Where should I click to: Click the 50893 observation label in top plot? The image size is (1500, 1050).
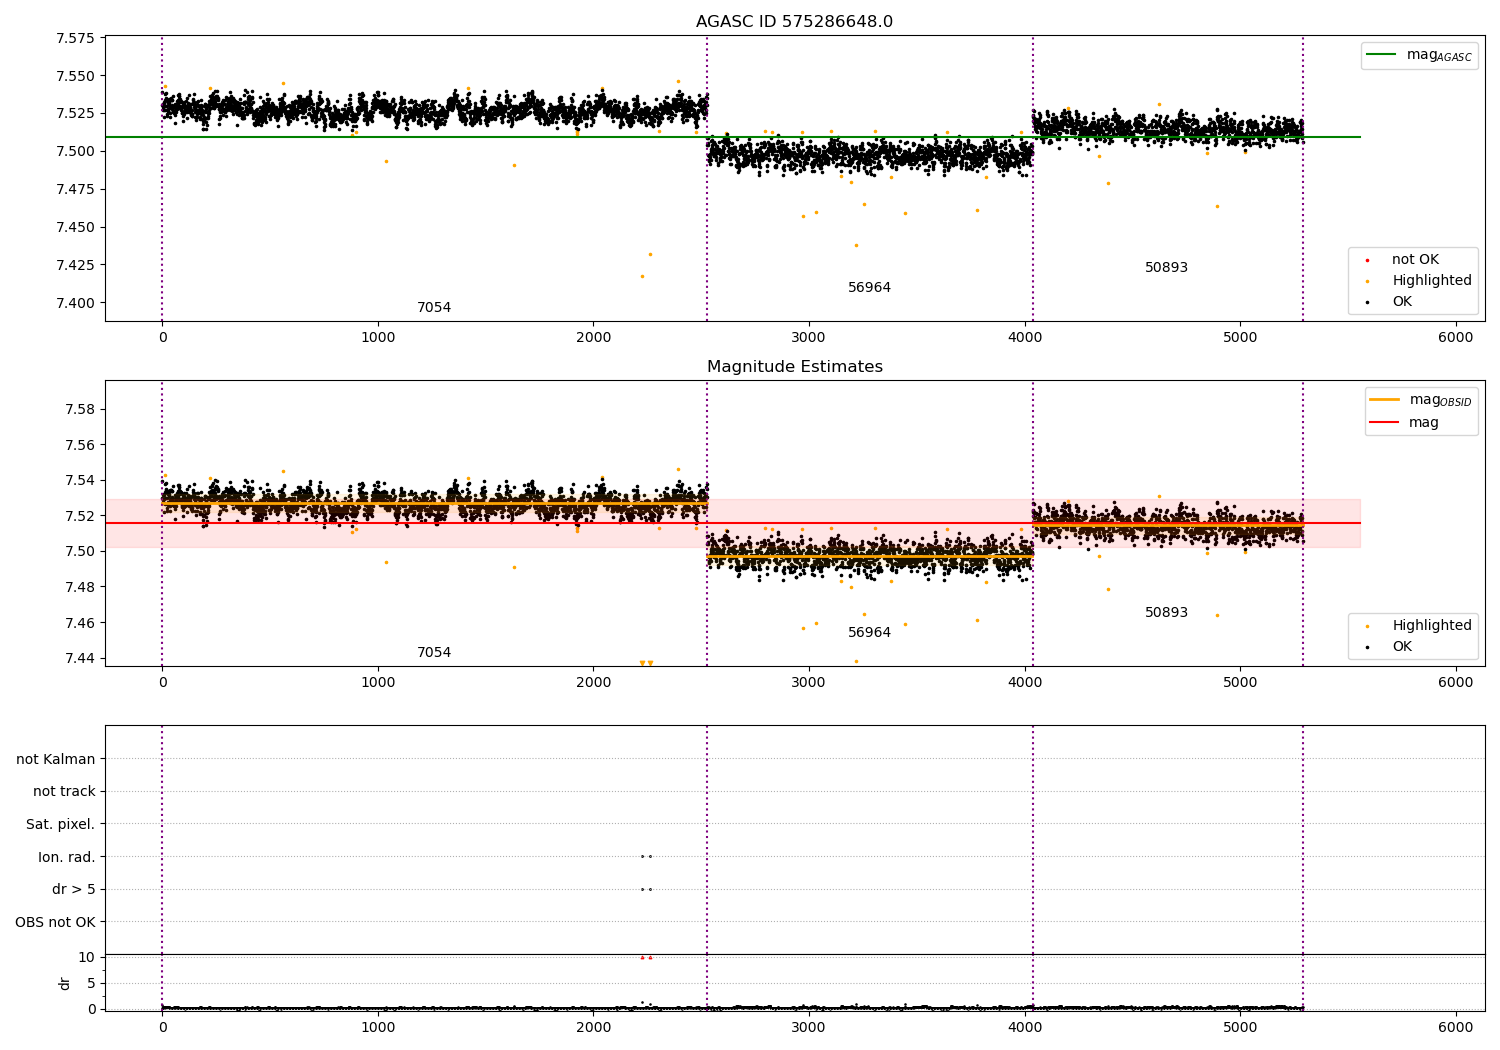(1166, 268)
